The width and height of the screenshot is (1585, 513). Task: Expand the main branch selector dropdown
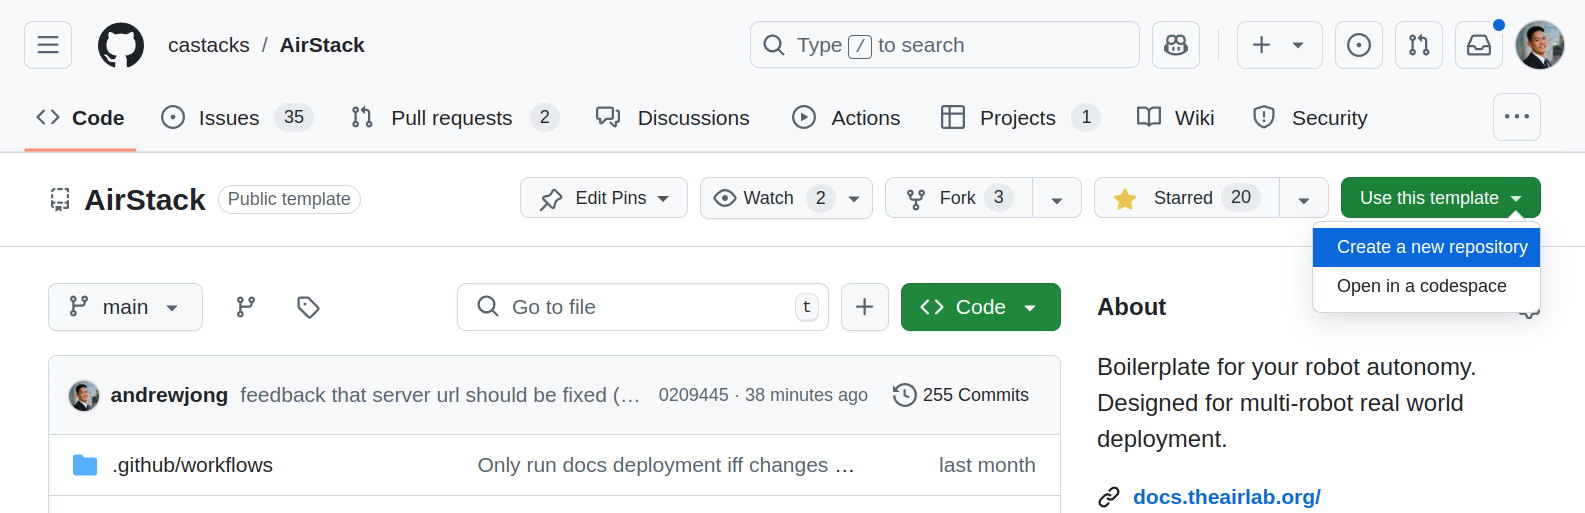[x=125, y=307]
